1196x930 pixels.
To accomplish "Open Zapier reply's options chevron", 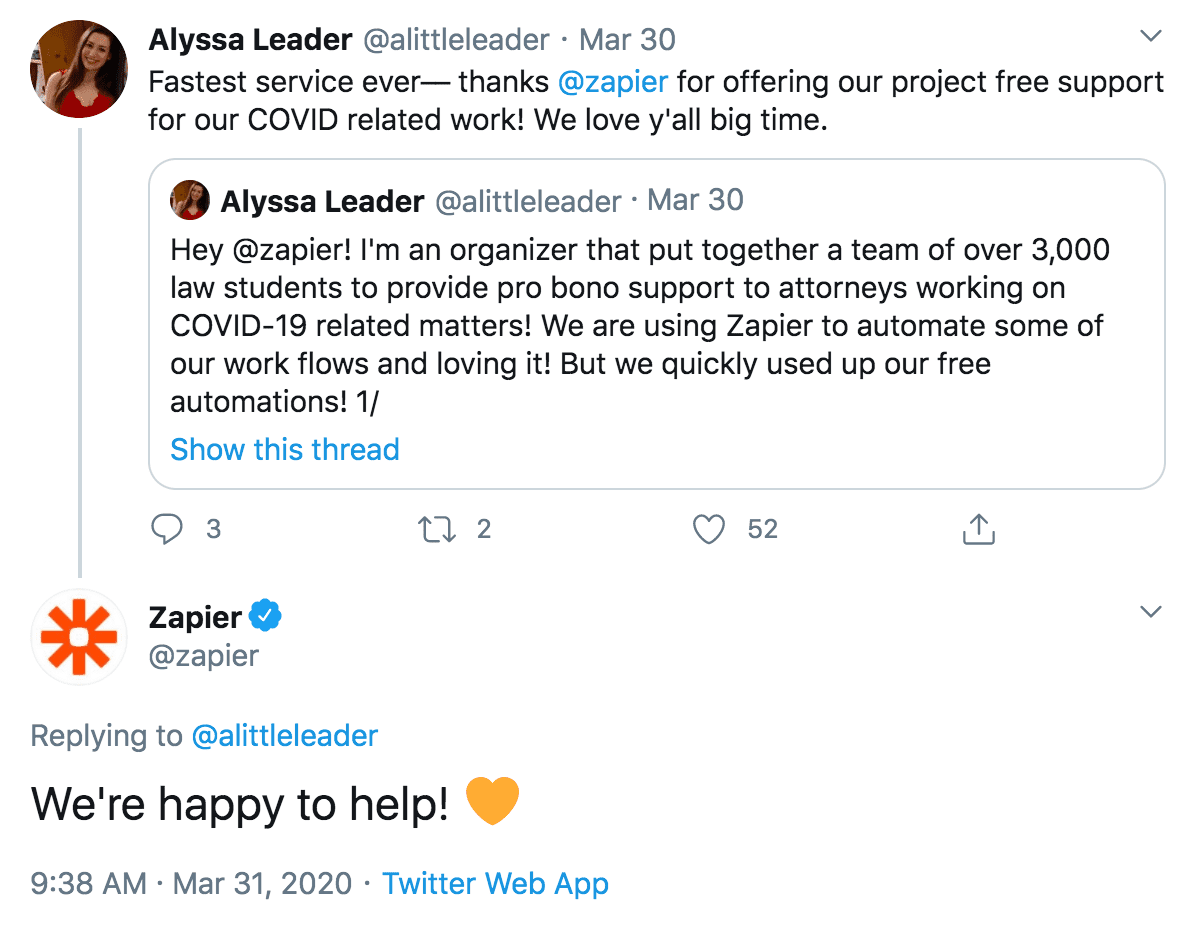I will tap(1151, 612).
